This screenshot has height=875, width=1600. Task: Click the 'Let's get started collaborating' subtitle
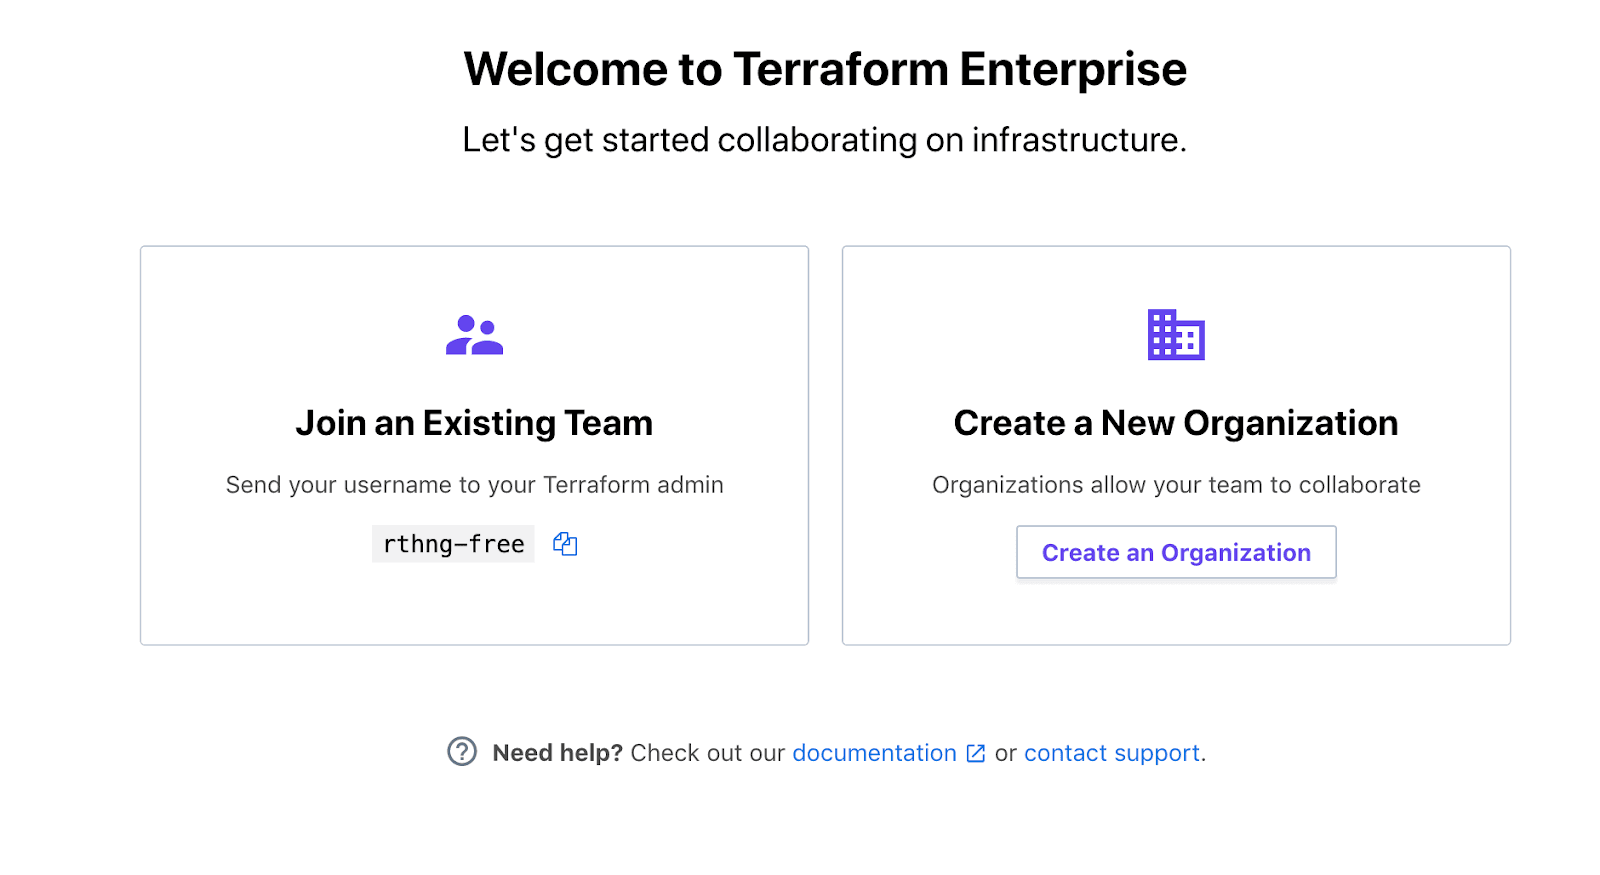[825, 140]
